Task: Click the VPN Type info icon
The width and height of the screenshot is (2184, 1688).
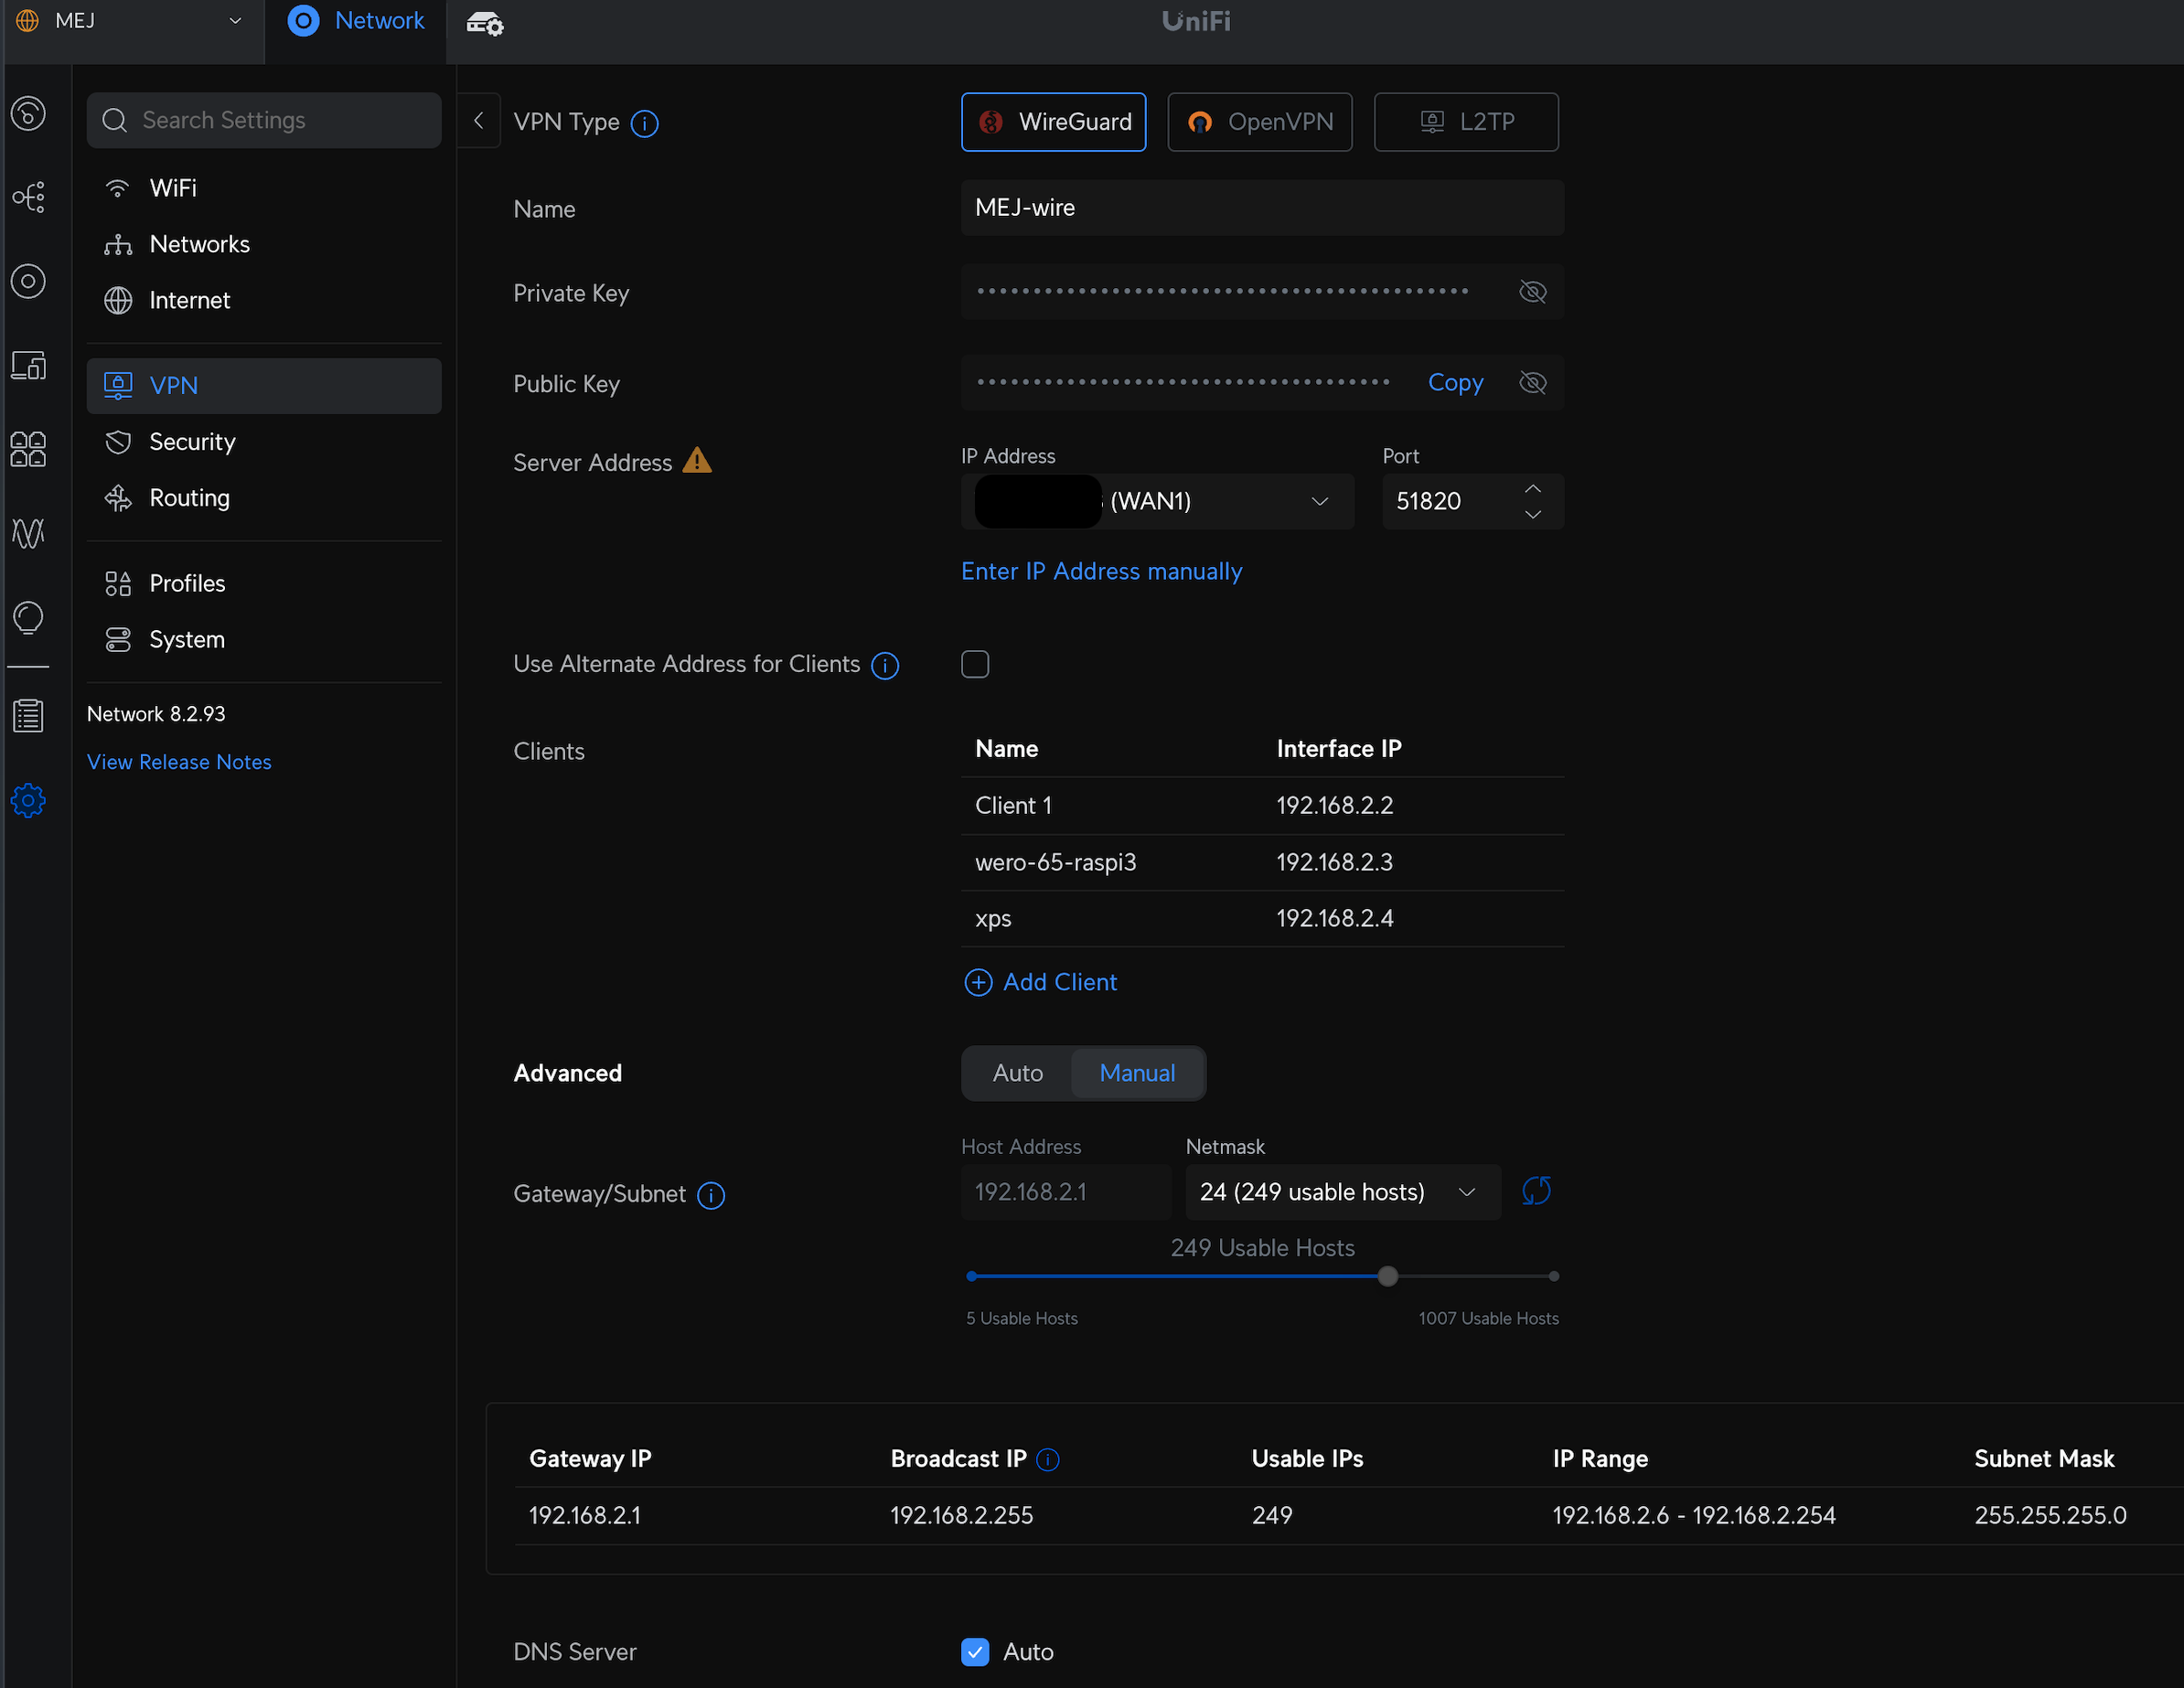Action: click(x=645, y=123)
